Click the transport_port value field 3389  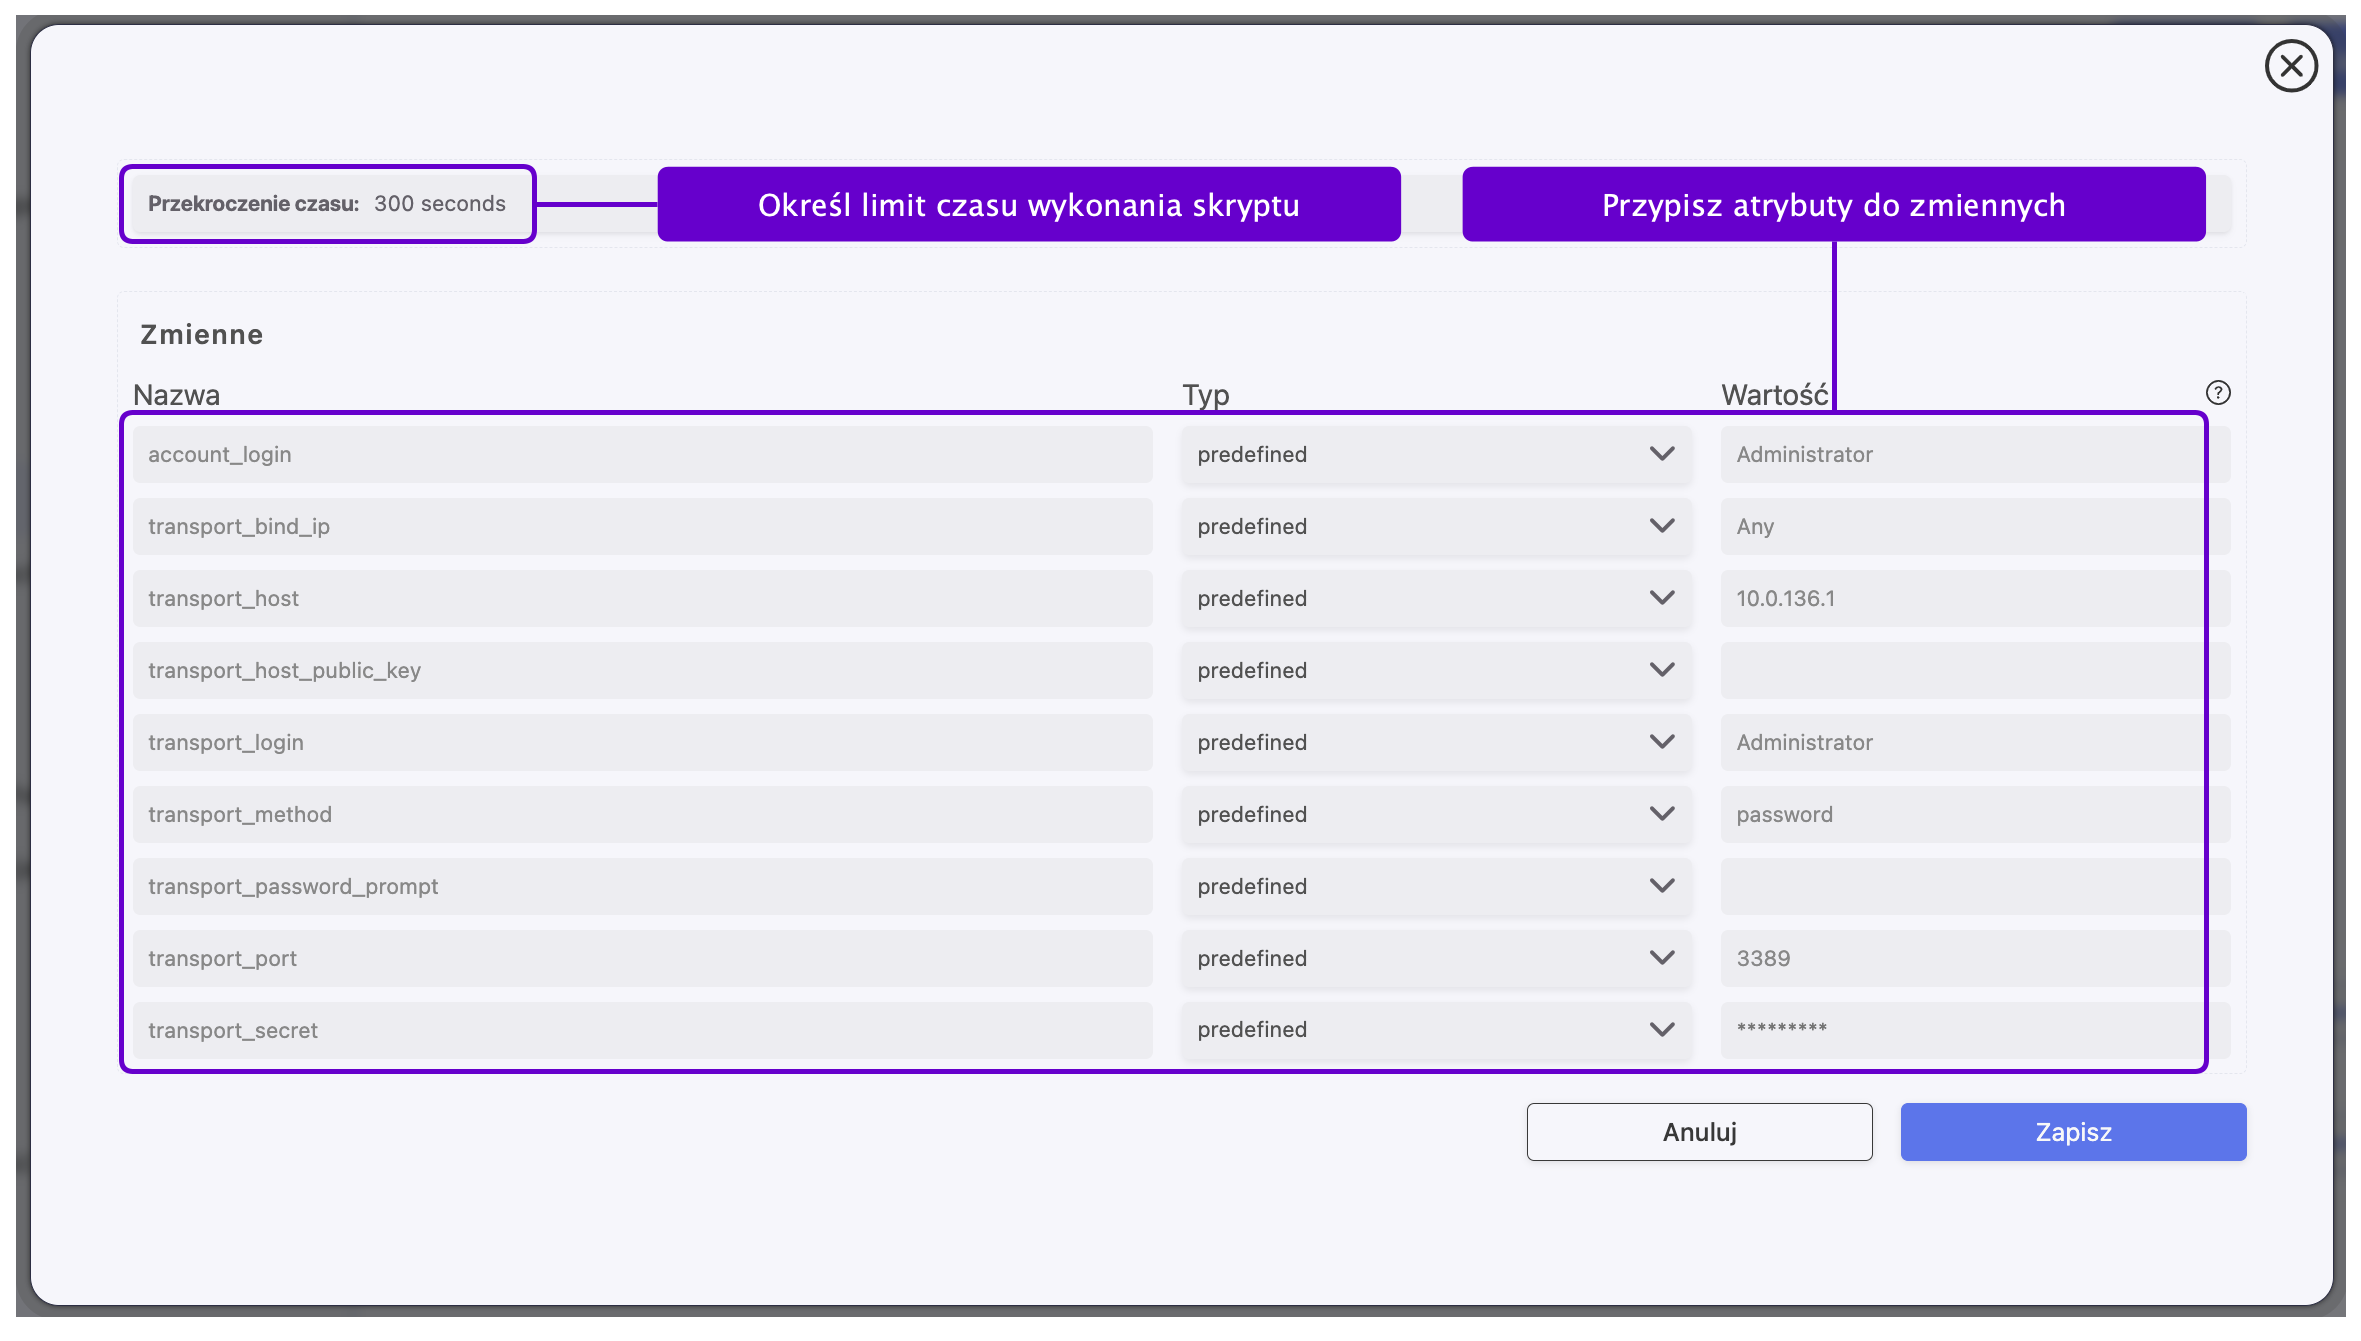tap(1960, 959)
